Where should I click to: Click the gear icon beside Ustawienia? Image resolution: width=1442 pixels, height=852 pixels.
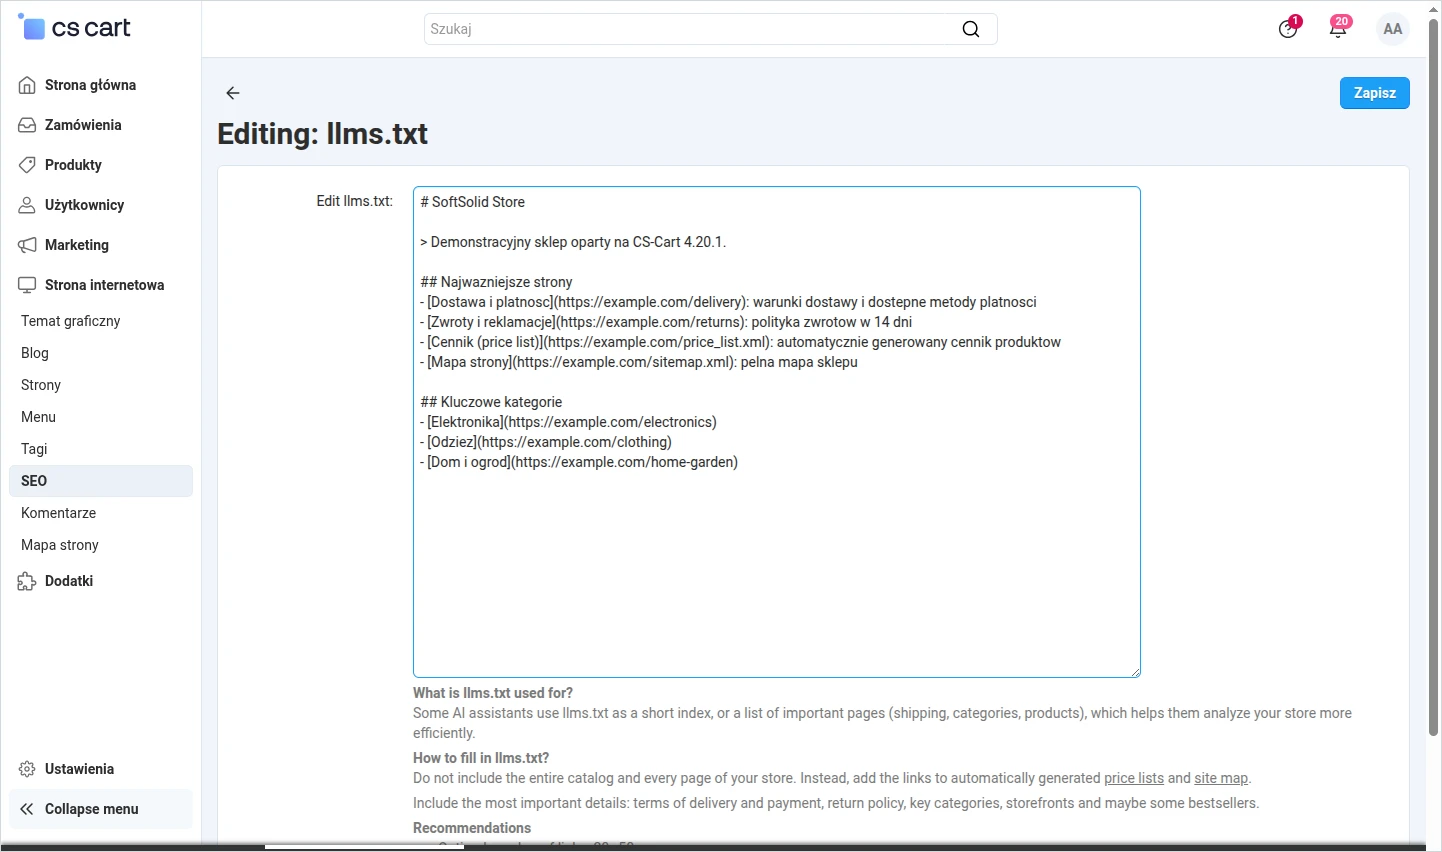point(27,769)
